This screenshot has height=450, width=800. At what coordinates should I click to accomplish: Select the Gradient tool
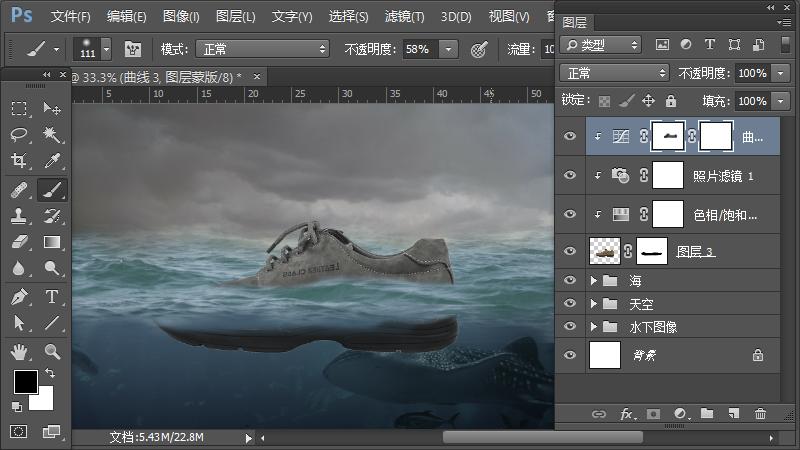click(52, 242)
